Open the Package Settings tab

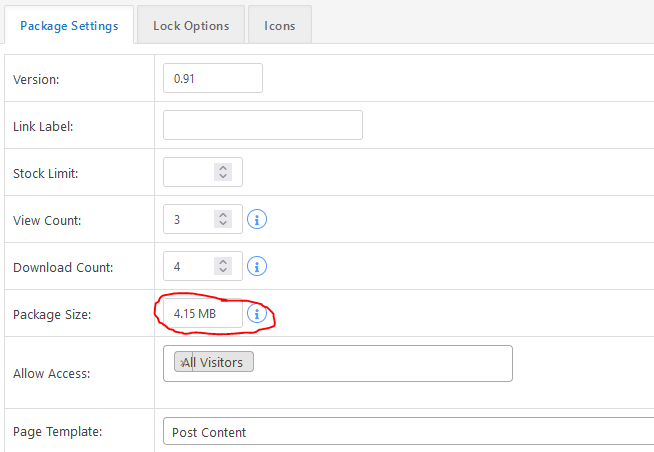[69, 25]
